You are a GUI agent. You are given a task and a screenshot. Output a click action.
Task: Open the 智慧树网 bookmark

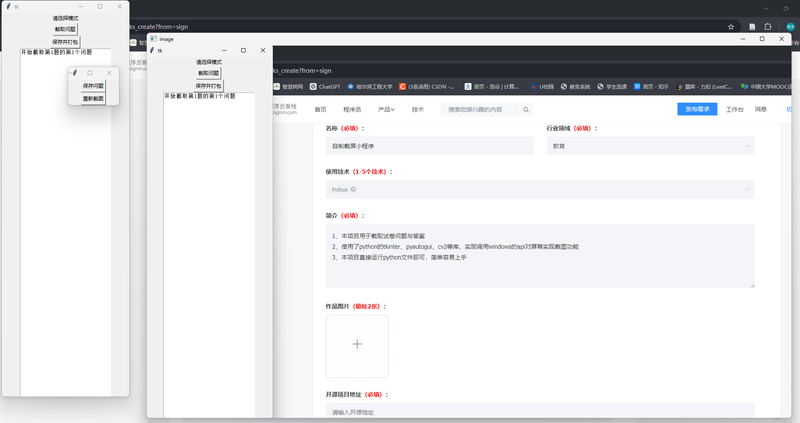[x=288, y=87]
